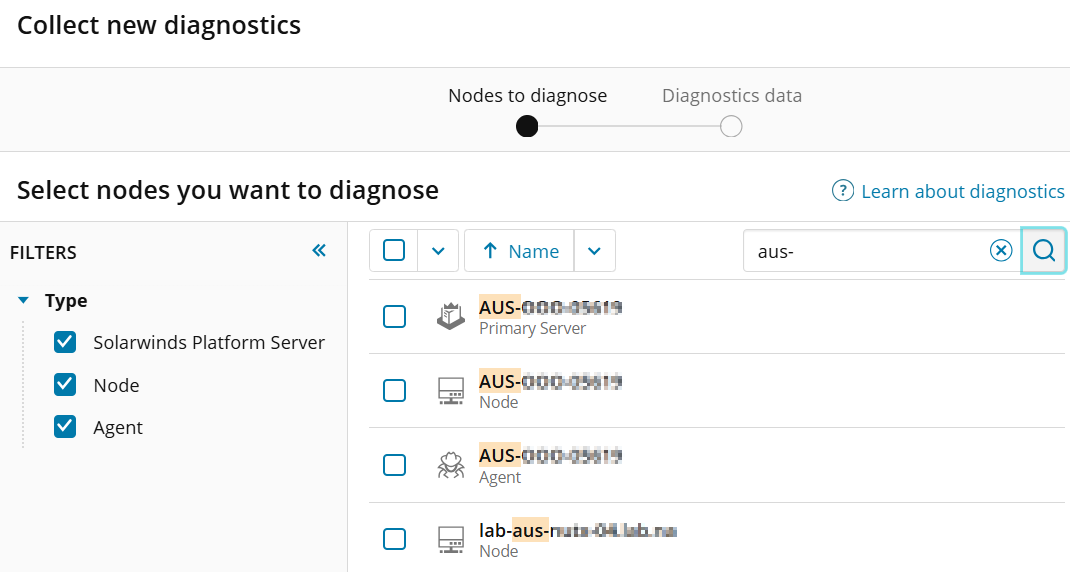Click the Solarwinds Platform Server label
The width and height of the screenshot is (1070, 572).
(209, 342)
